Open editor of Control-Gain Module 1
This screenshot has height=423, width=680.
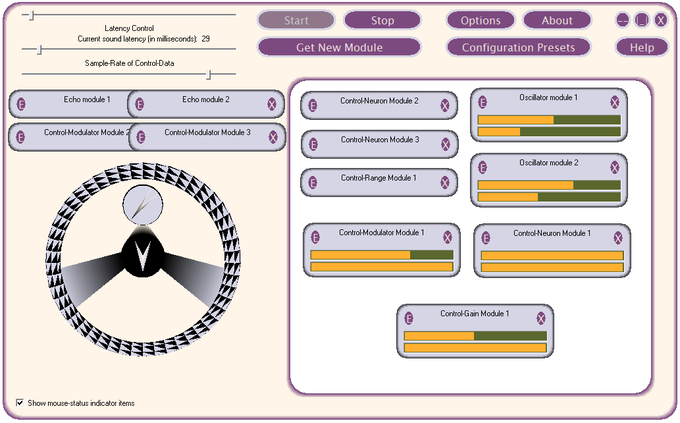point(409,318)
